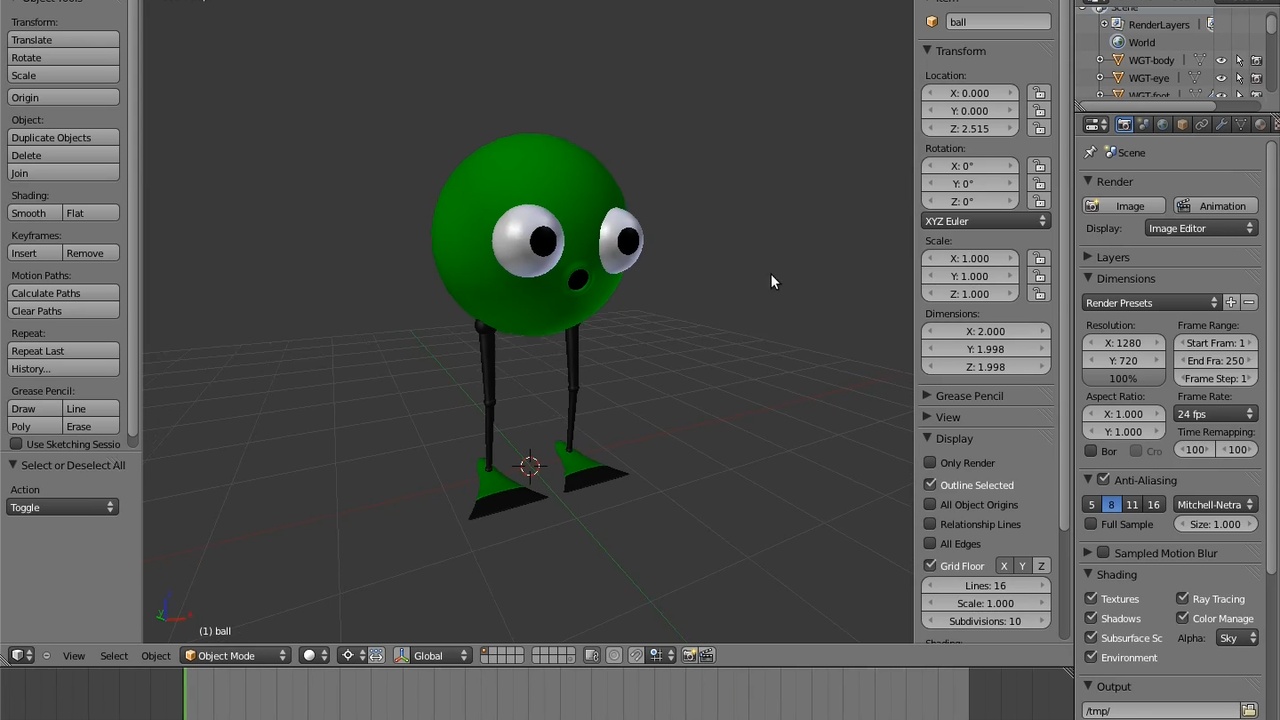
Task: Open the World properties tab icon
Action: click(x=1163, y=125)
